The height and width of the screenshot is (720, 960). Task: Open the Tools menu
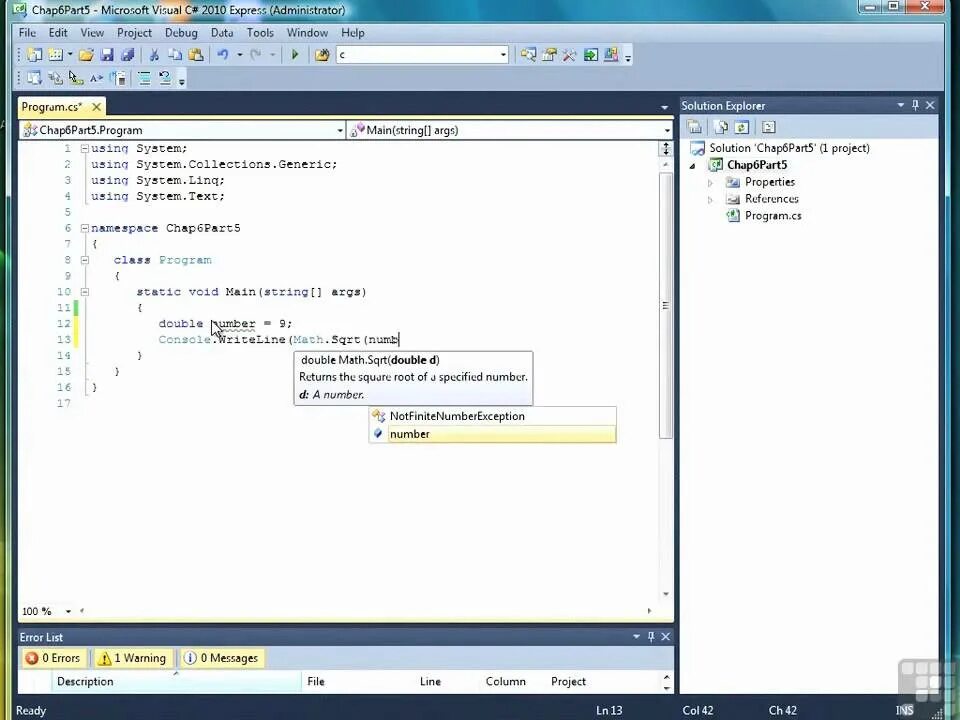(x=260, y=32)
